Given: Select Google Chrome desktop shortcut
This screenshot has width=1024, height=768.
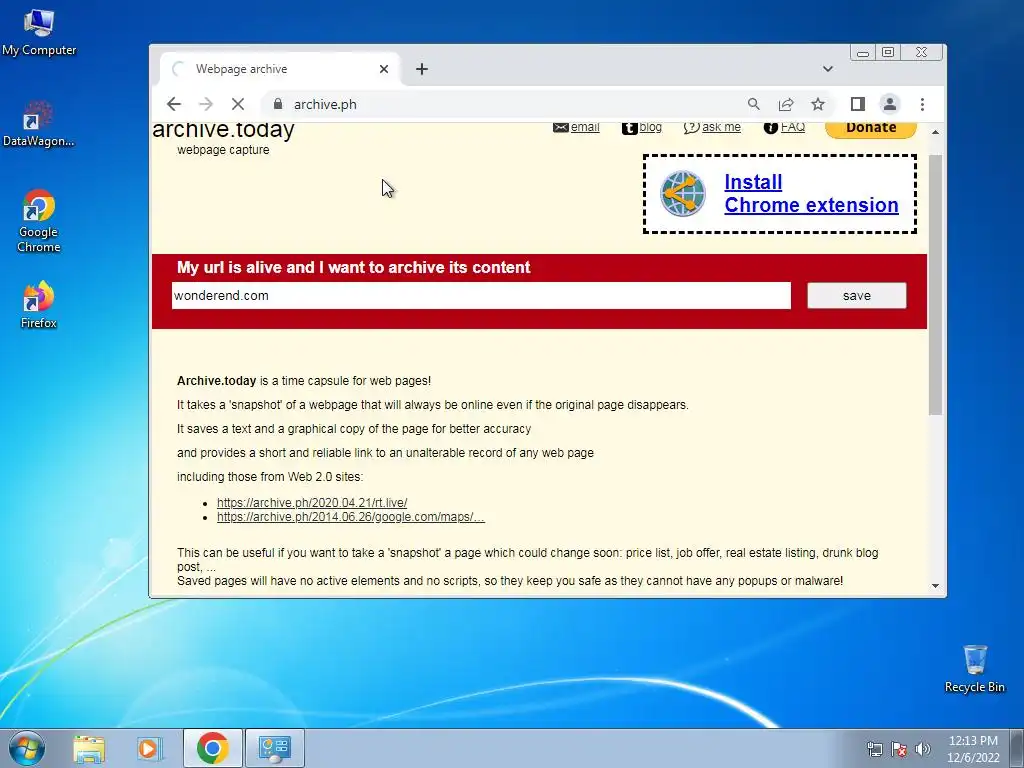Looking at the screenshot, I should [39, 221].
